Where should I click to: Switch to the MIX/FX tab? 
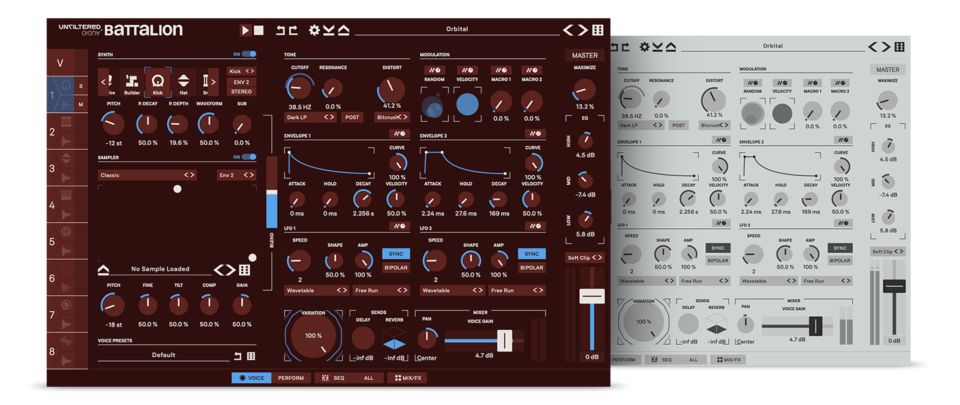point(405,379)
